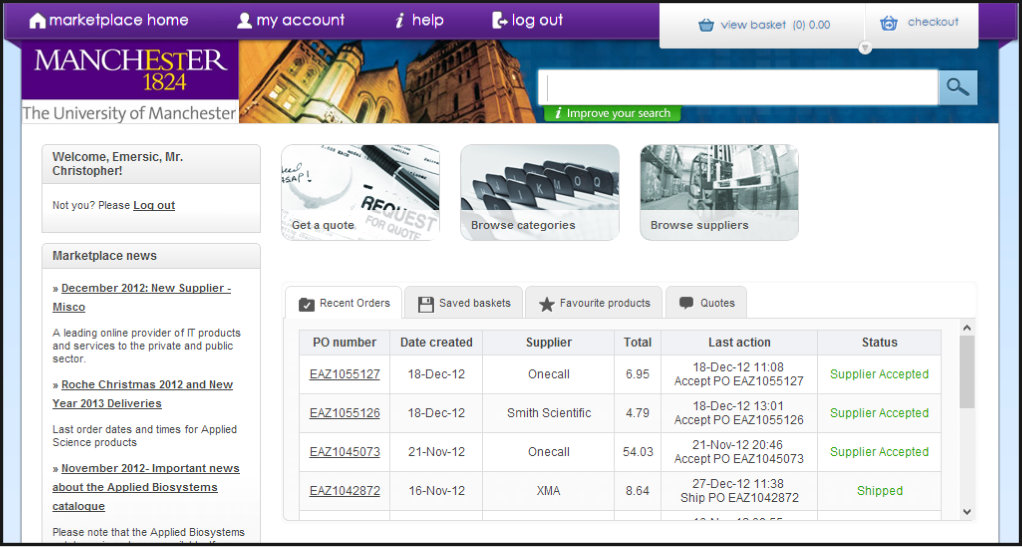The width and height of the screenshot is (1022, 547).
Task: Click the Supplier column header
Action: click(549, 342)
